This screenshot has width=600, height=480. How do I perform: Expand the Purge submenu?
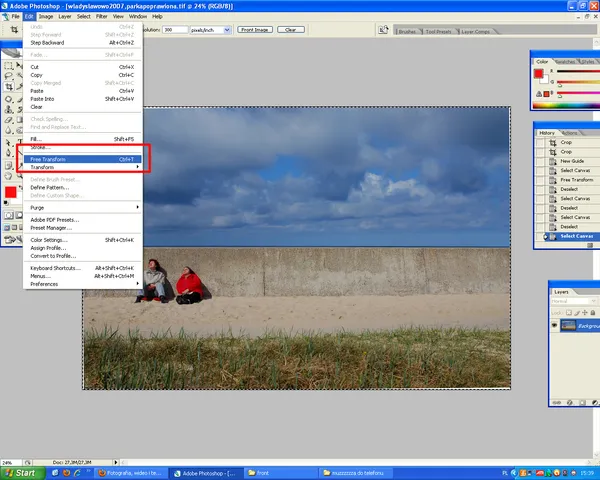[x=82, y=207]
